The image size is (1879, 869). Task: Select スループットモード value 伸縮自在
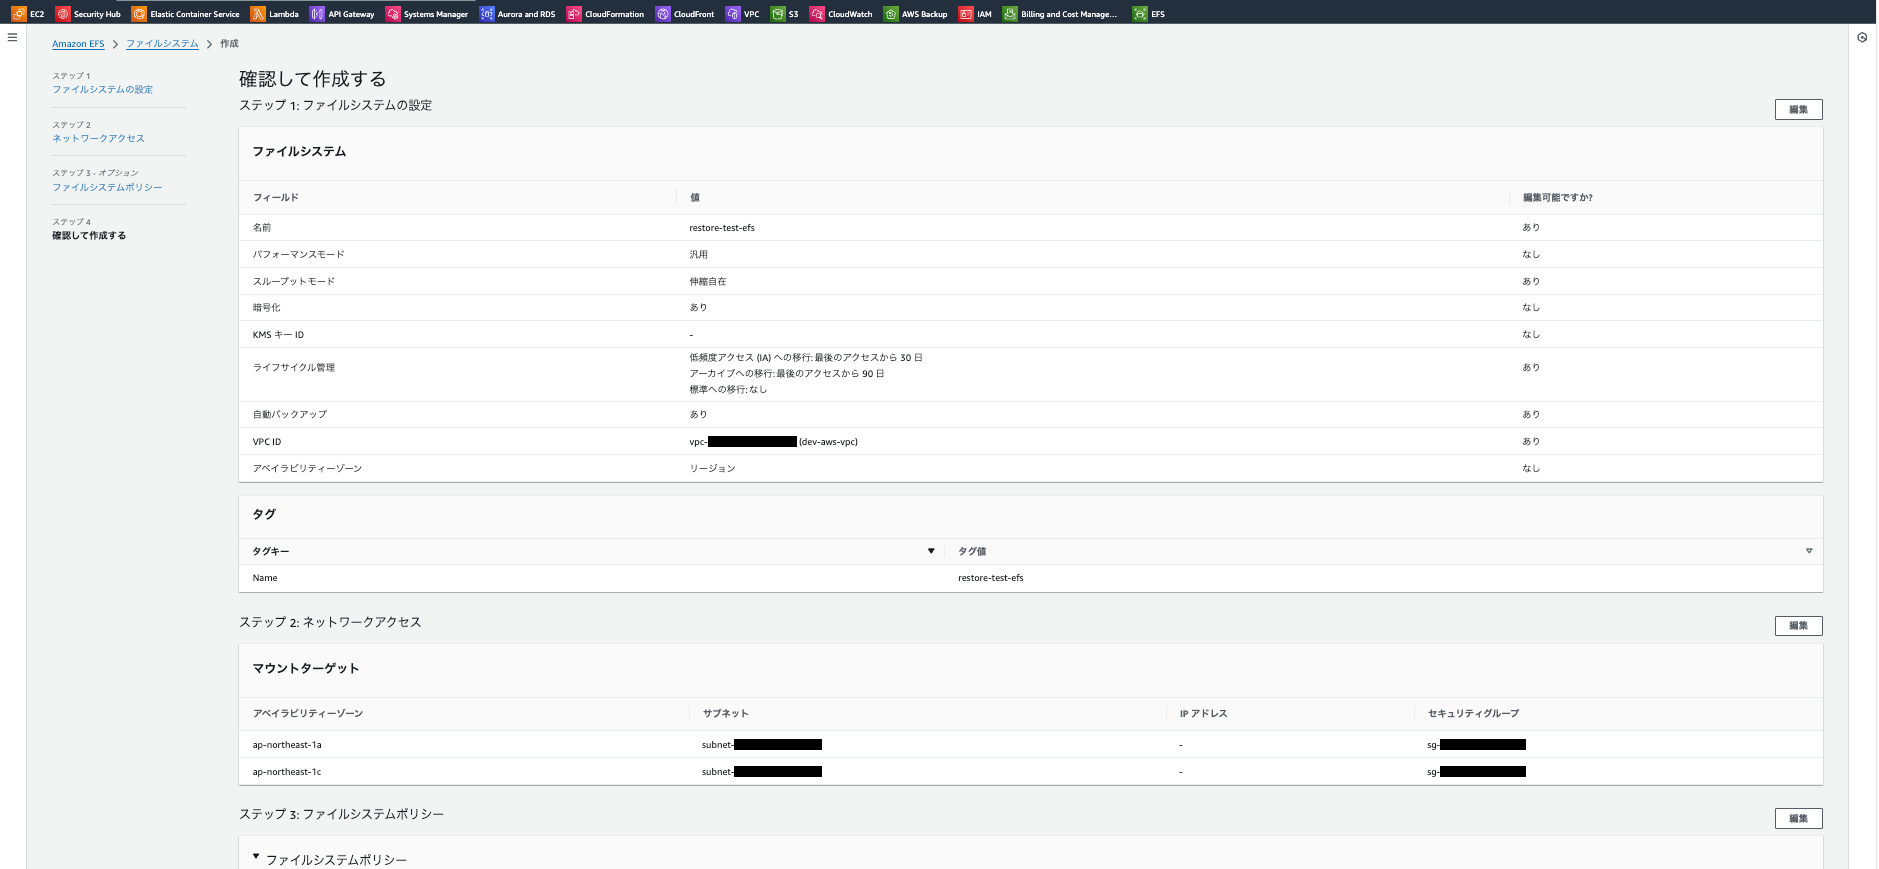coord(708,282)
